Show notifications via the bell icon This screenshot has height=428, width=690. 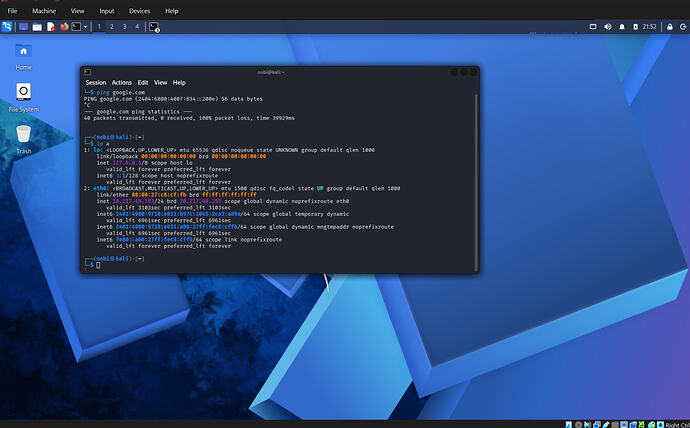coord(622,27)
